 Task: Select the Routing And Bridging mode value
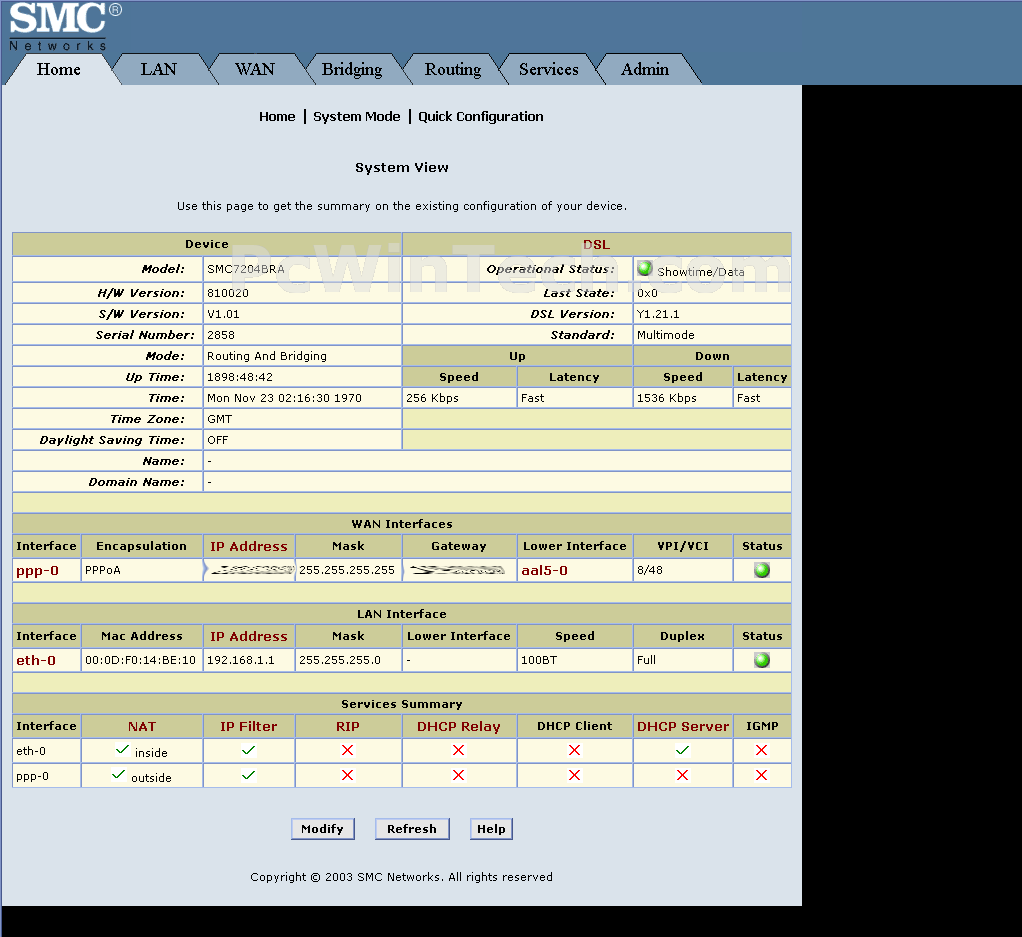point(267,356)
